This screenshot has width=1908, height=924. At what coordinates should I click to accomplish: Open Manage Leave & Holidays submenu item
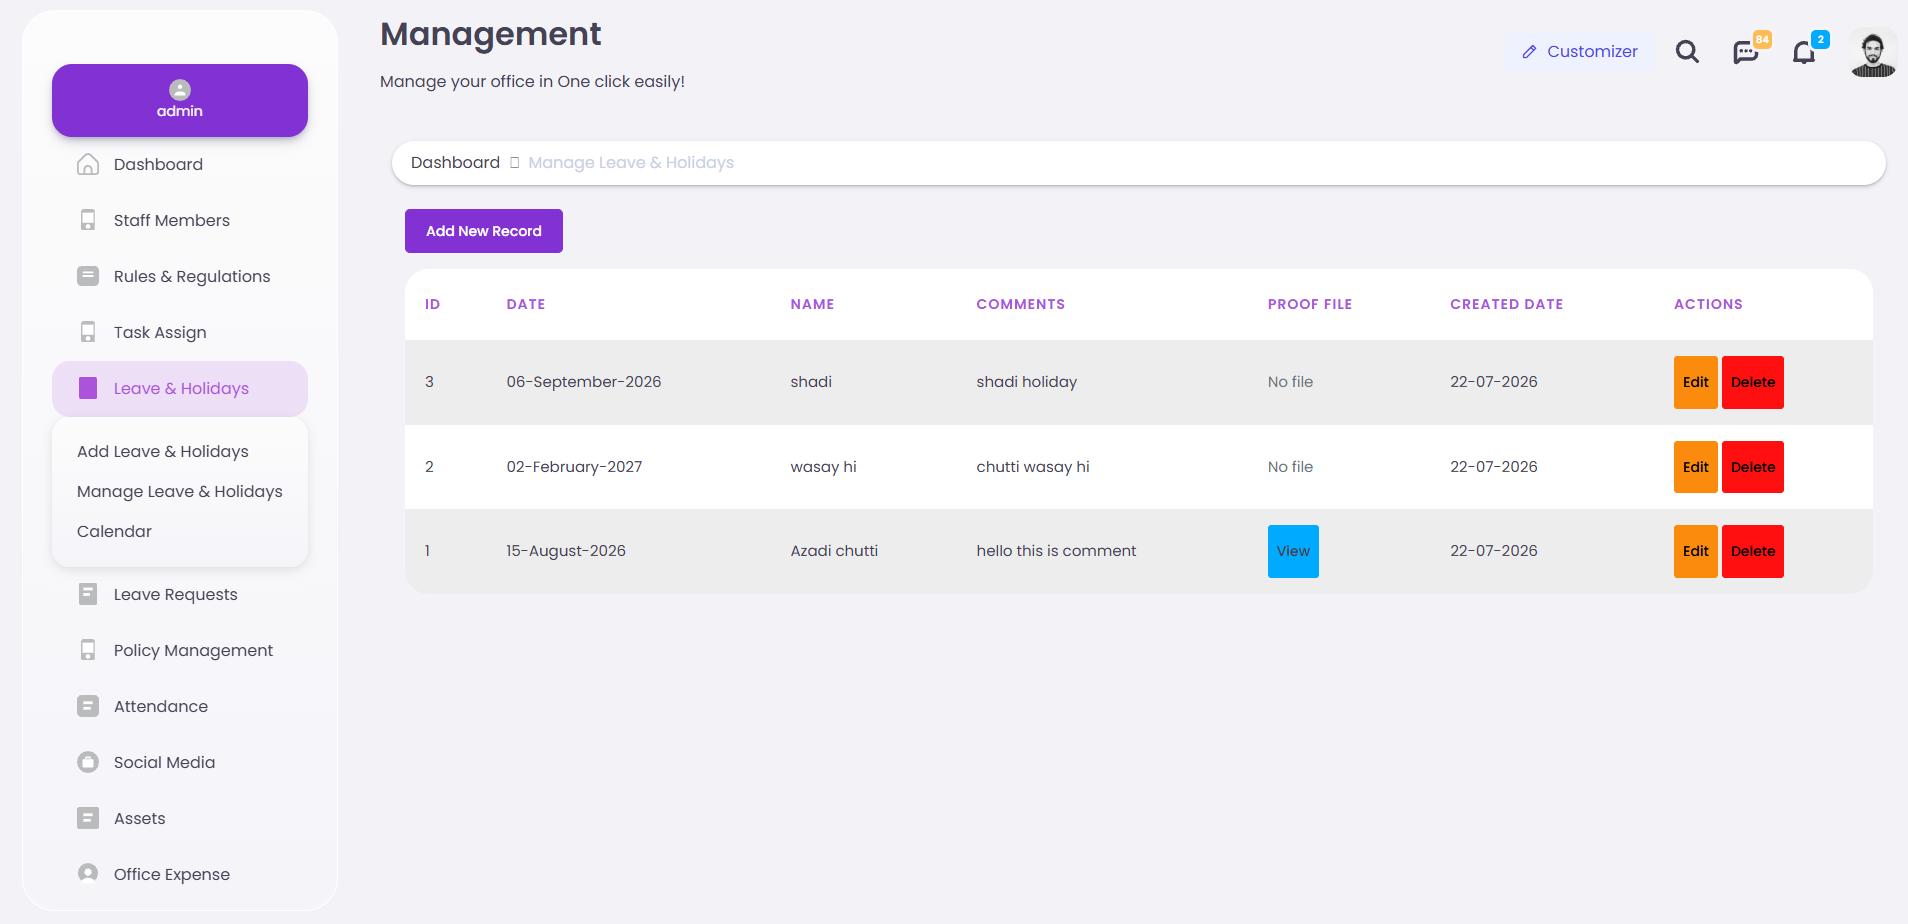click(180, 491)
